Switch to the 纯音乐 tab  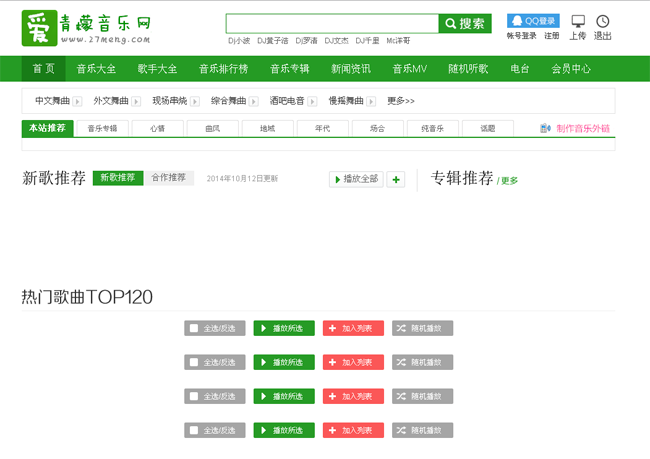coord(433,129)
